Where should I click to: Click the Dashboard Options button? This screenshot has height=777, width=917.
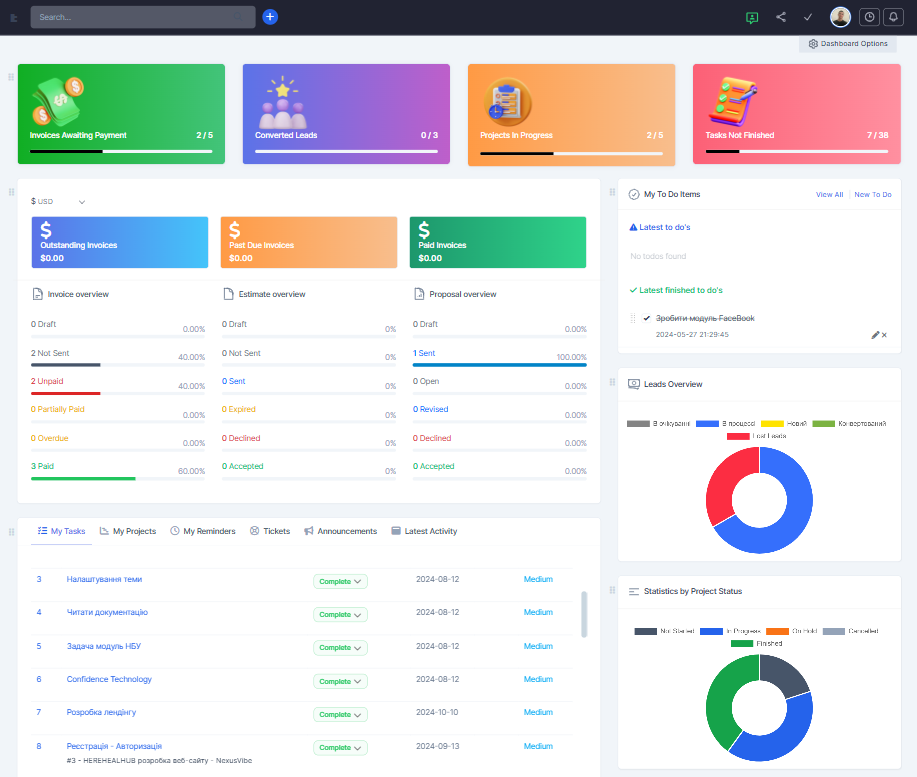(847, 44)
